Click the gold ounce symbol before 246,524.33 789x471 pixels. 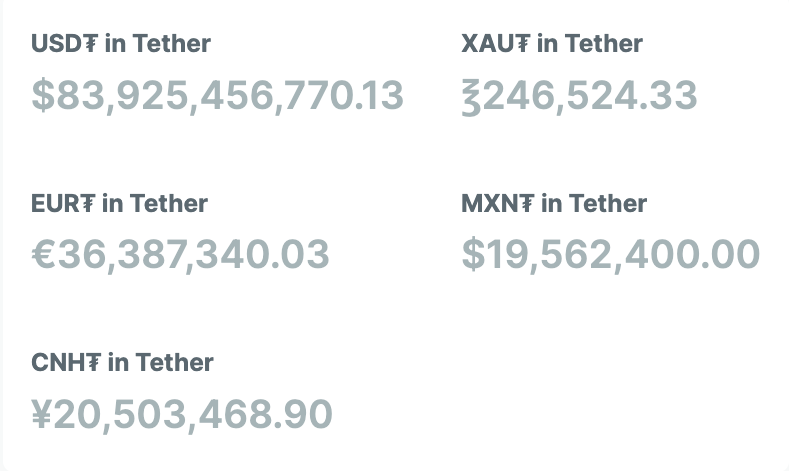(473, 96)
